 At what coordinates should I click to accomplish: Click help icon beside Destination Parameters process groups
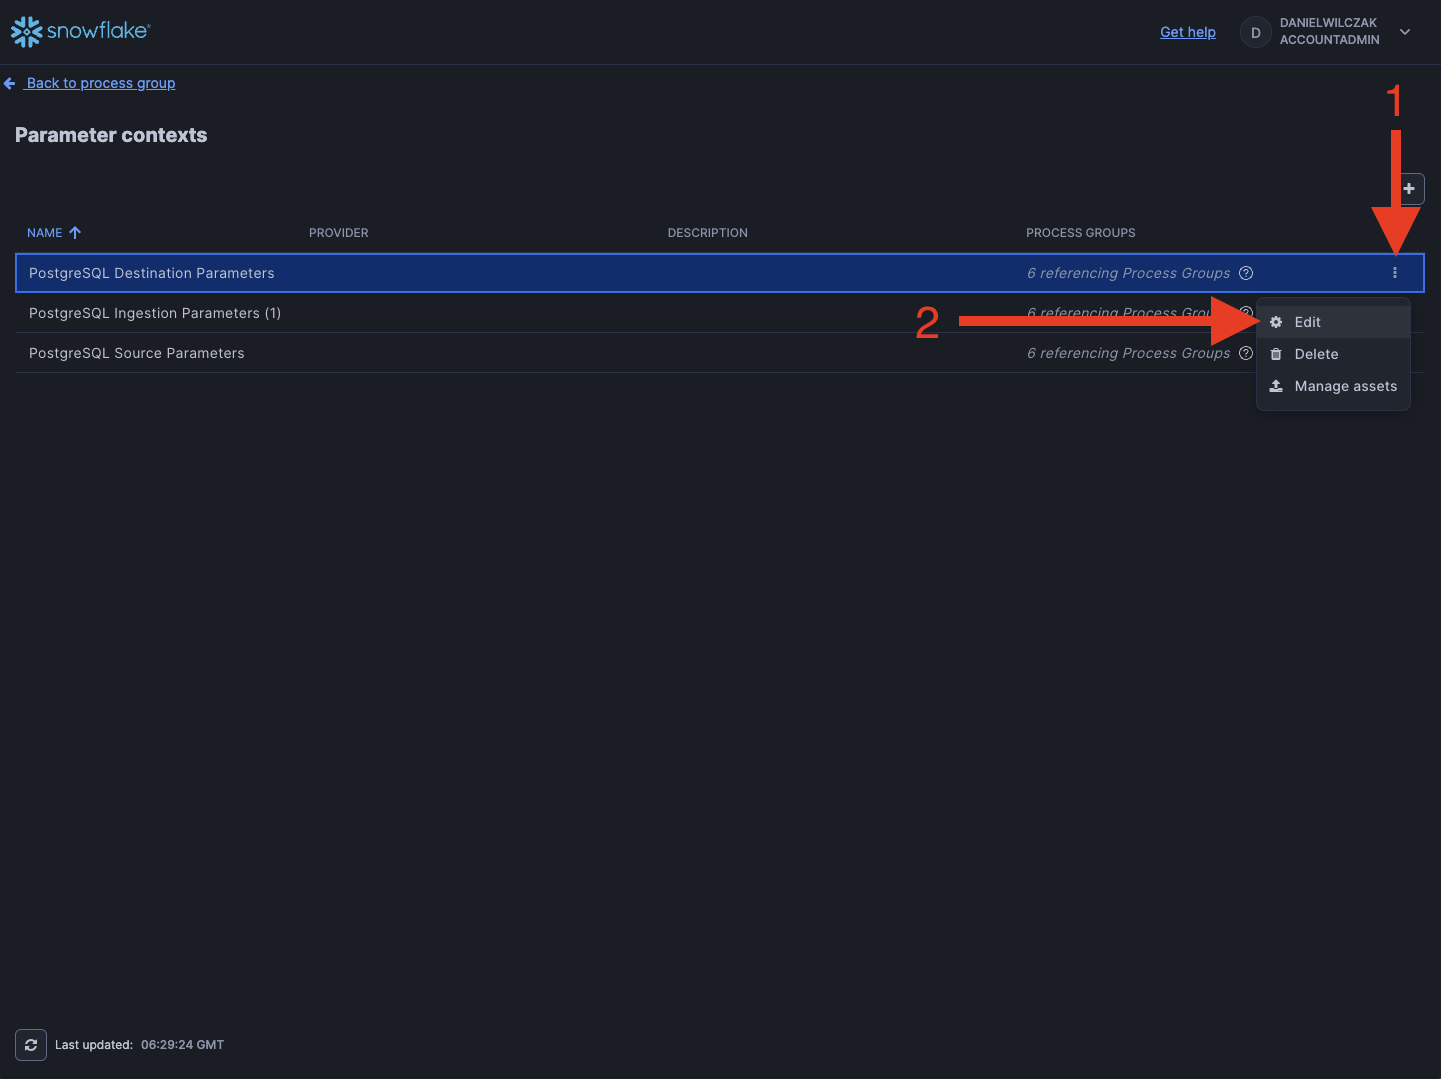coord(1246,273)
